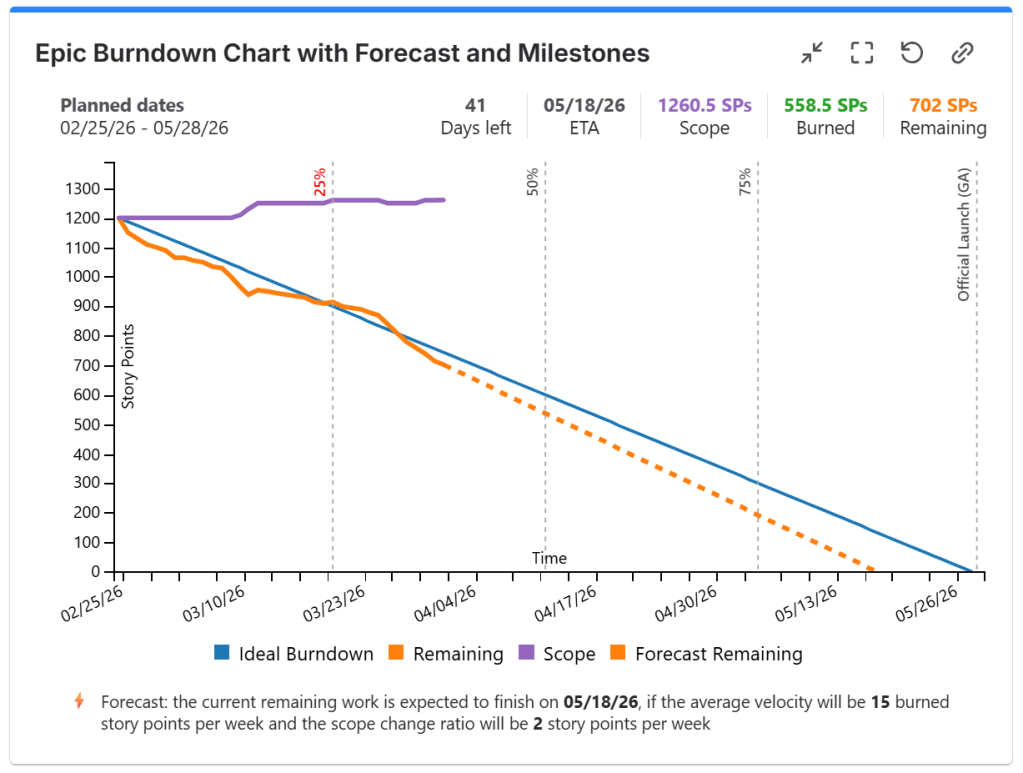This screenshot has height=773, width=1023.
Task: Click the 558.5 SPs Burned stat
Action: (x=826, y=105)
